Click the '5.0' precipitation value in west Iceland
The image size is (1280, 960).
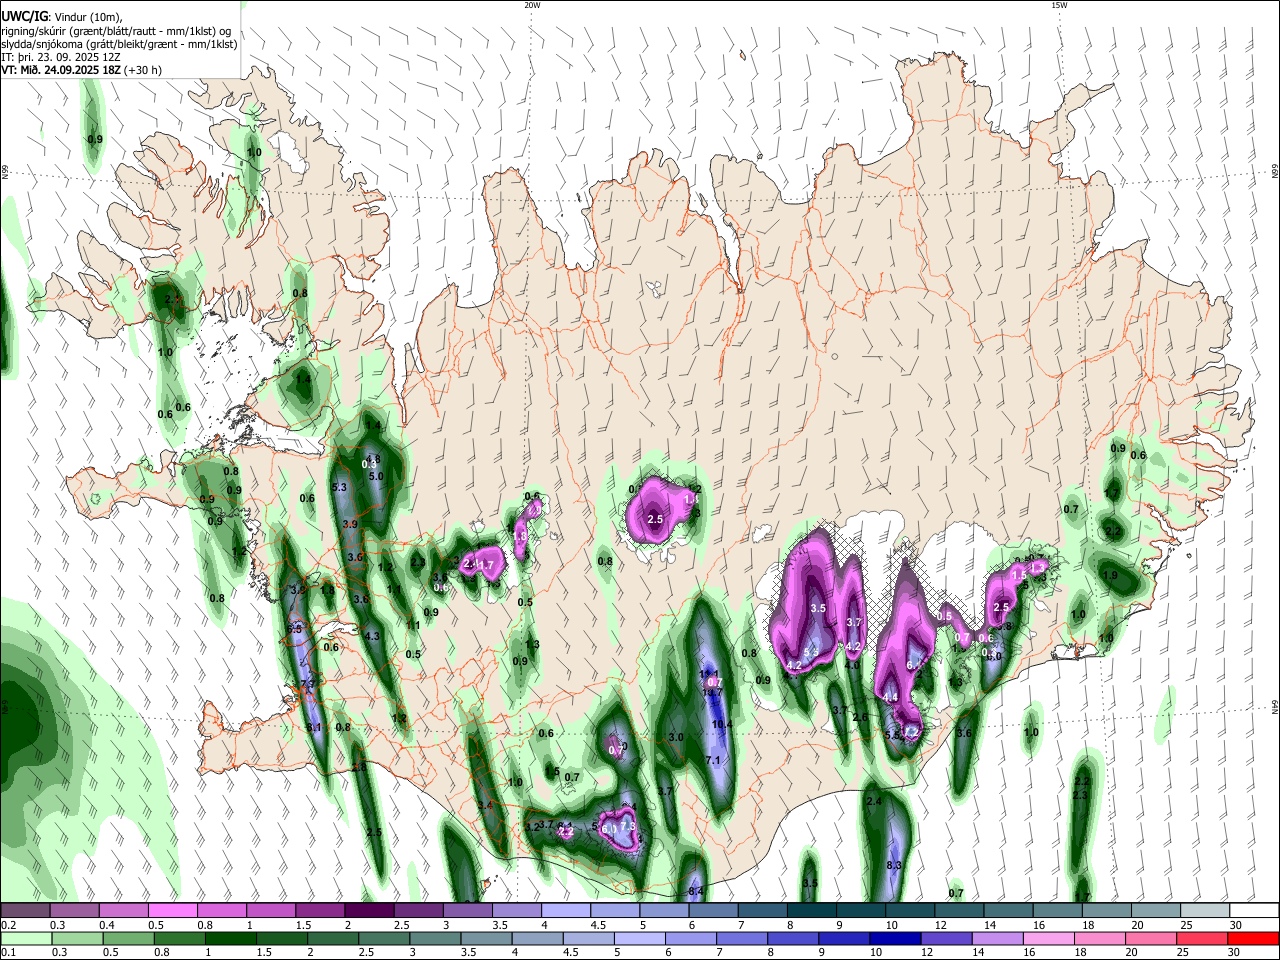(376, 477)
